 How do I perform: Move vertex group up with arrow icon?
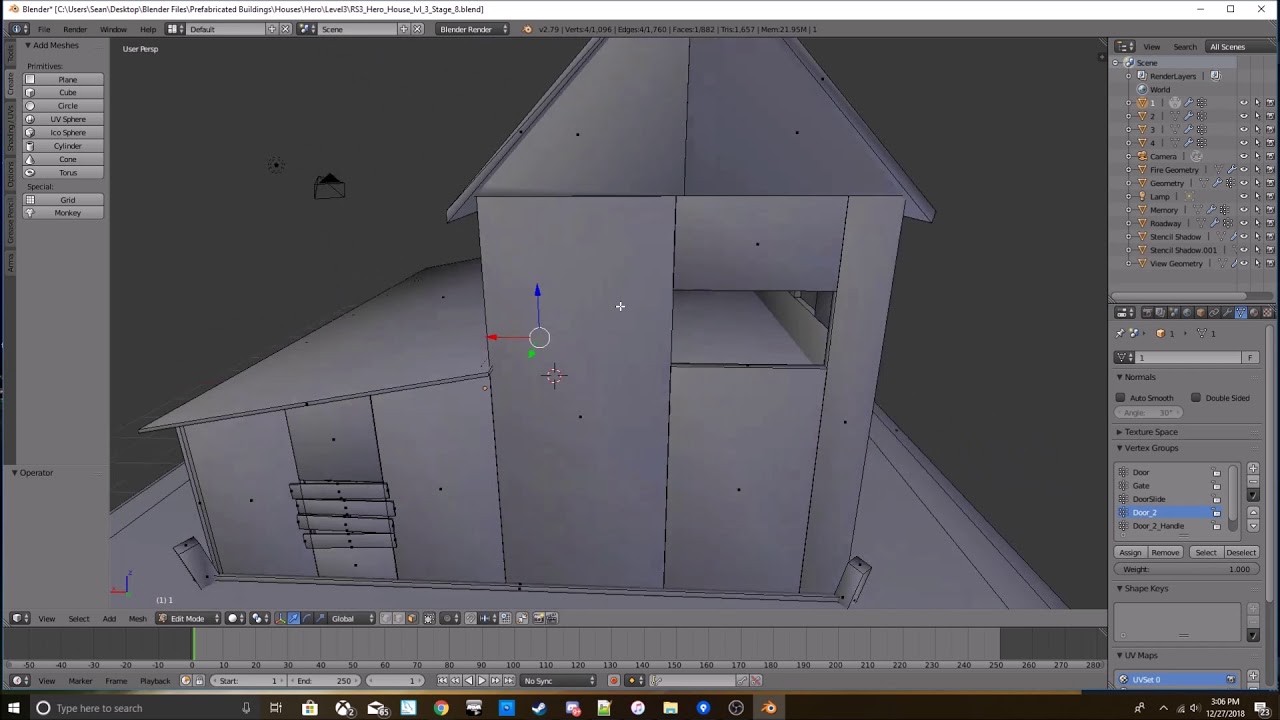point(1253,513)
